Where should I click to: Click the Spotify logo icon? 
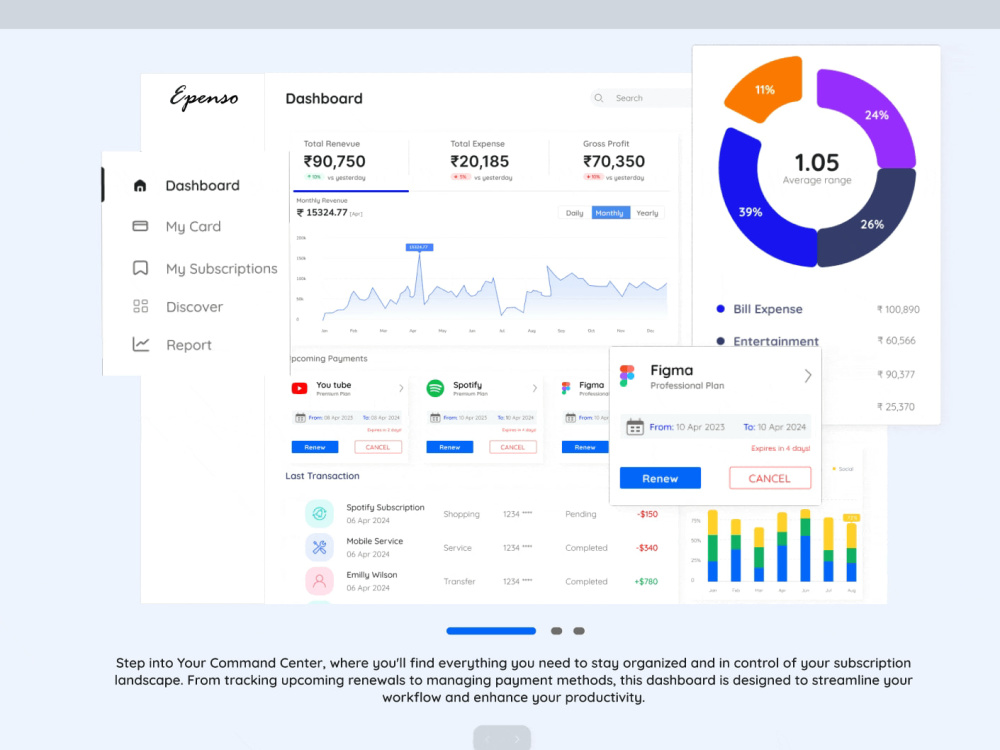(435, 388)
